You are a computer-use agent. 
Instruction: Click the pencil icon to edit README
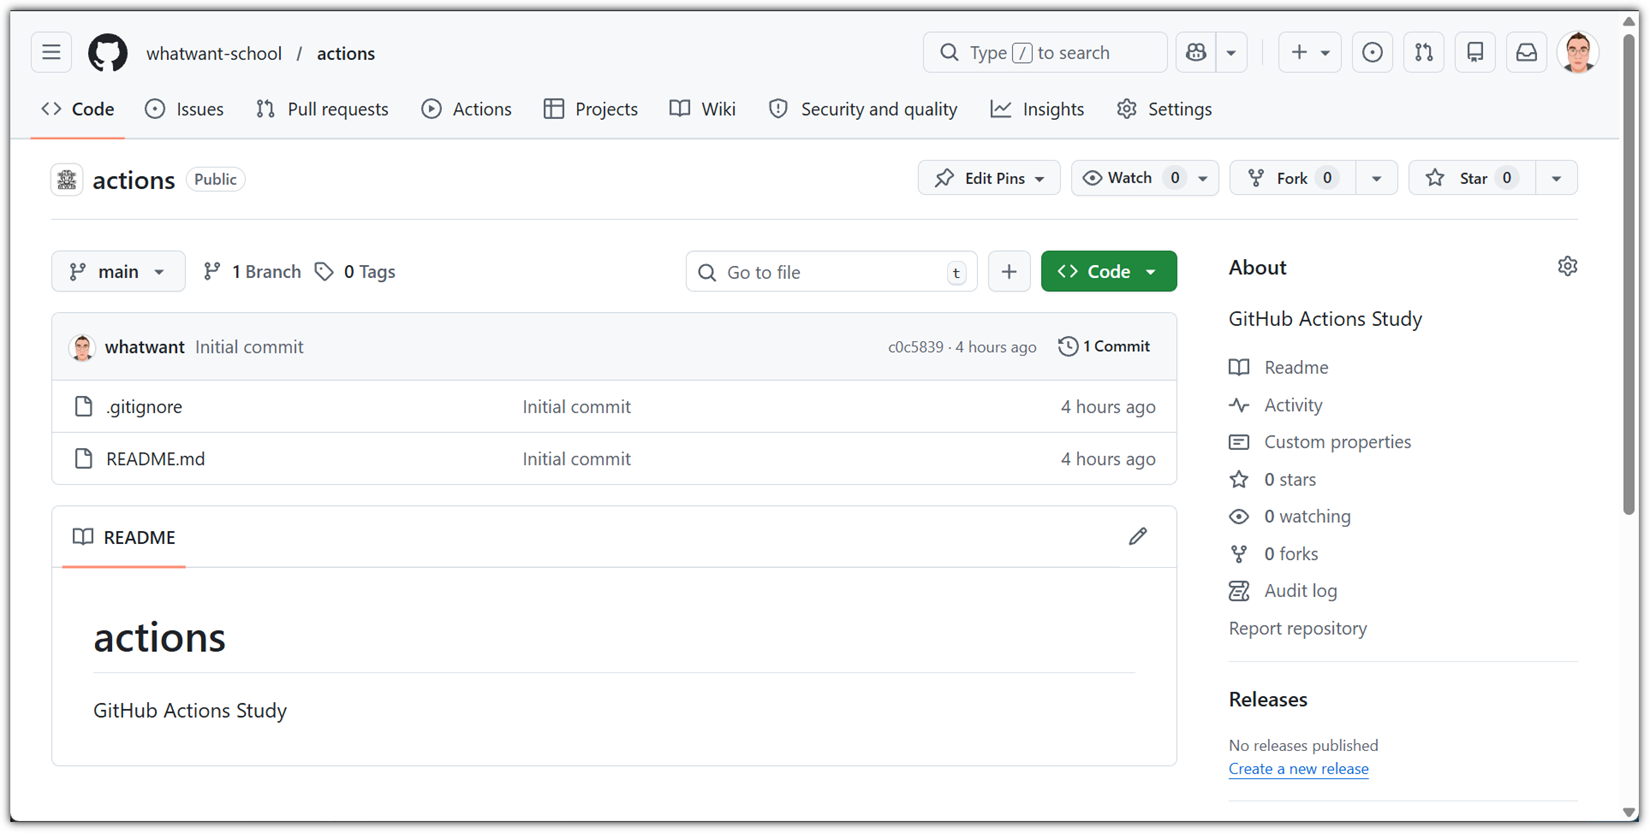click(x=1138, y=537)
